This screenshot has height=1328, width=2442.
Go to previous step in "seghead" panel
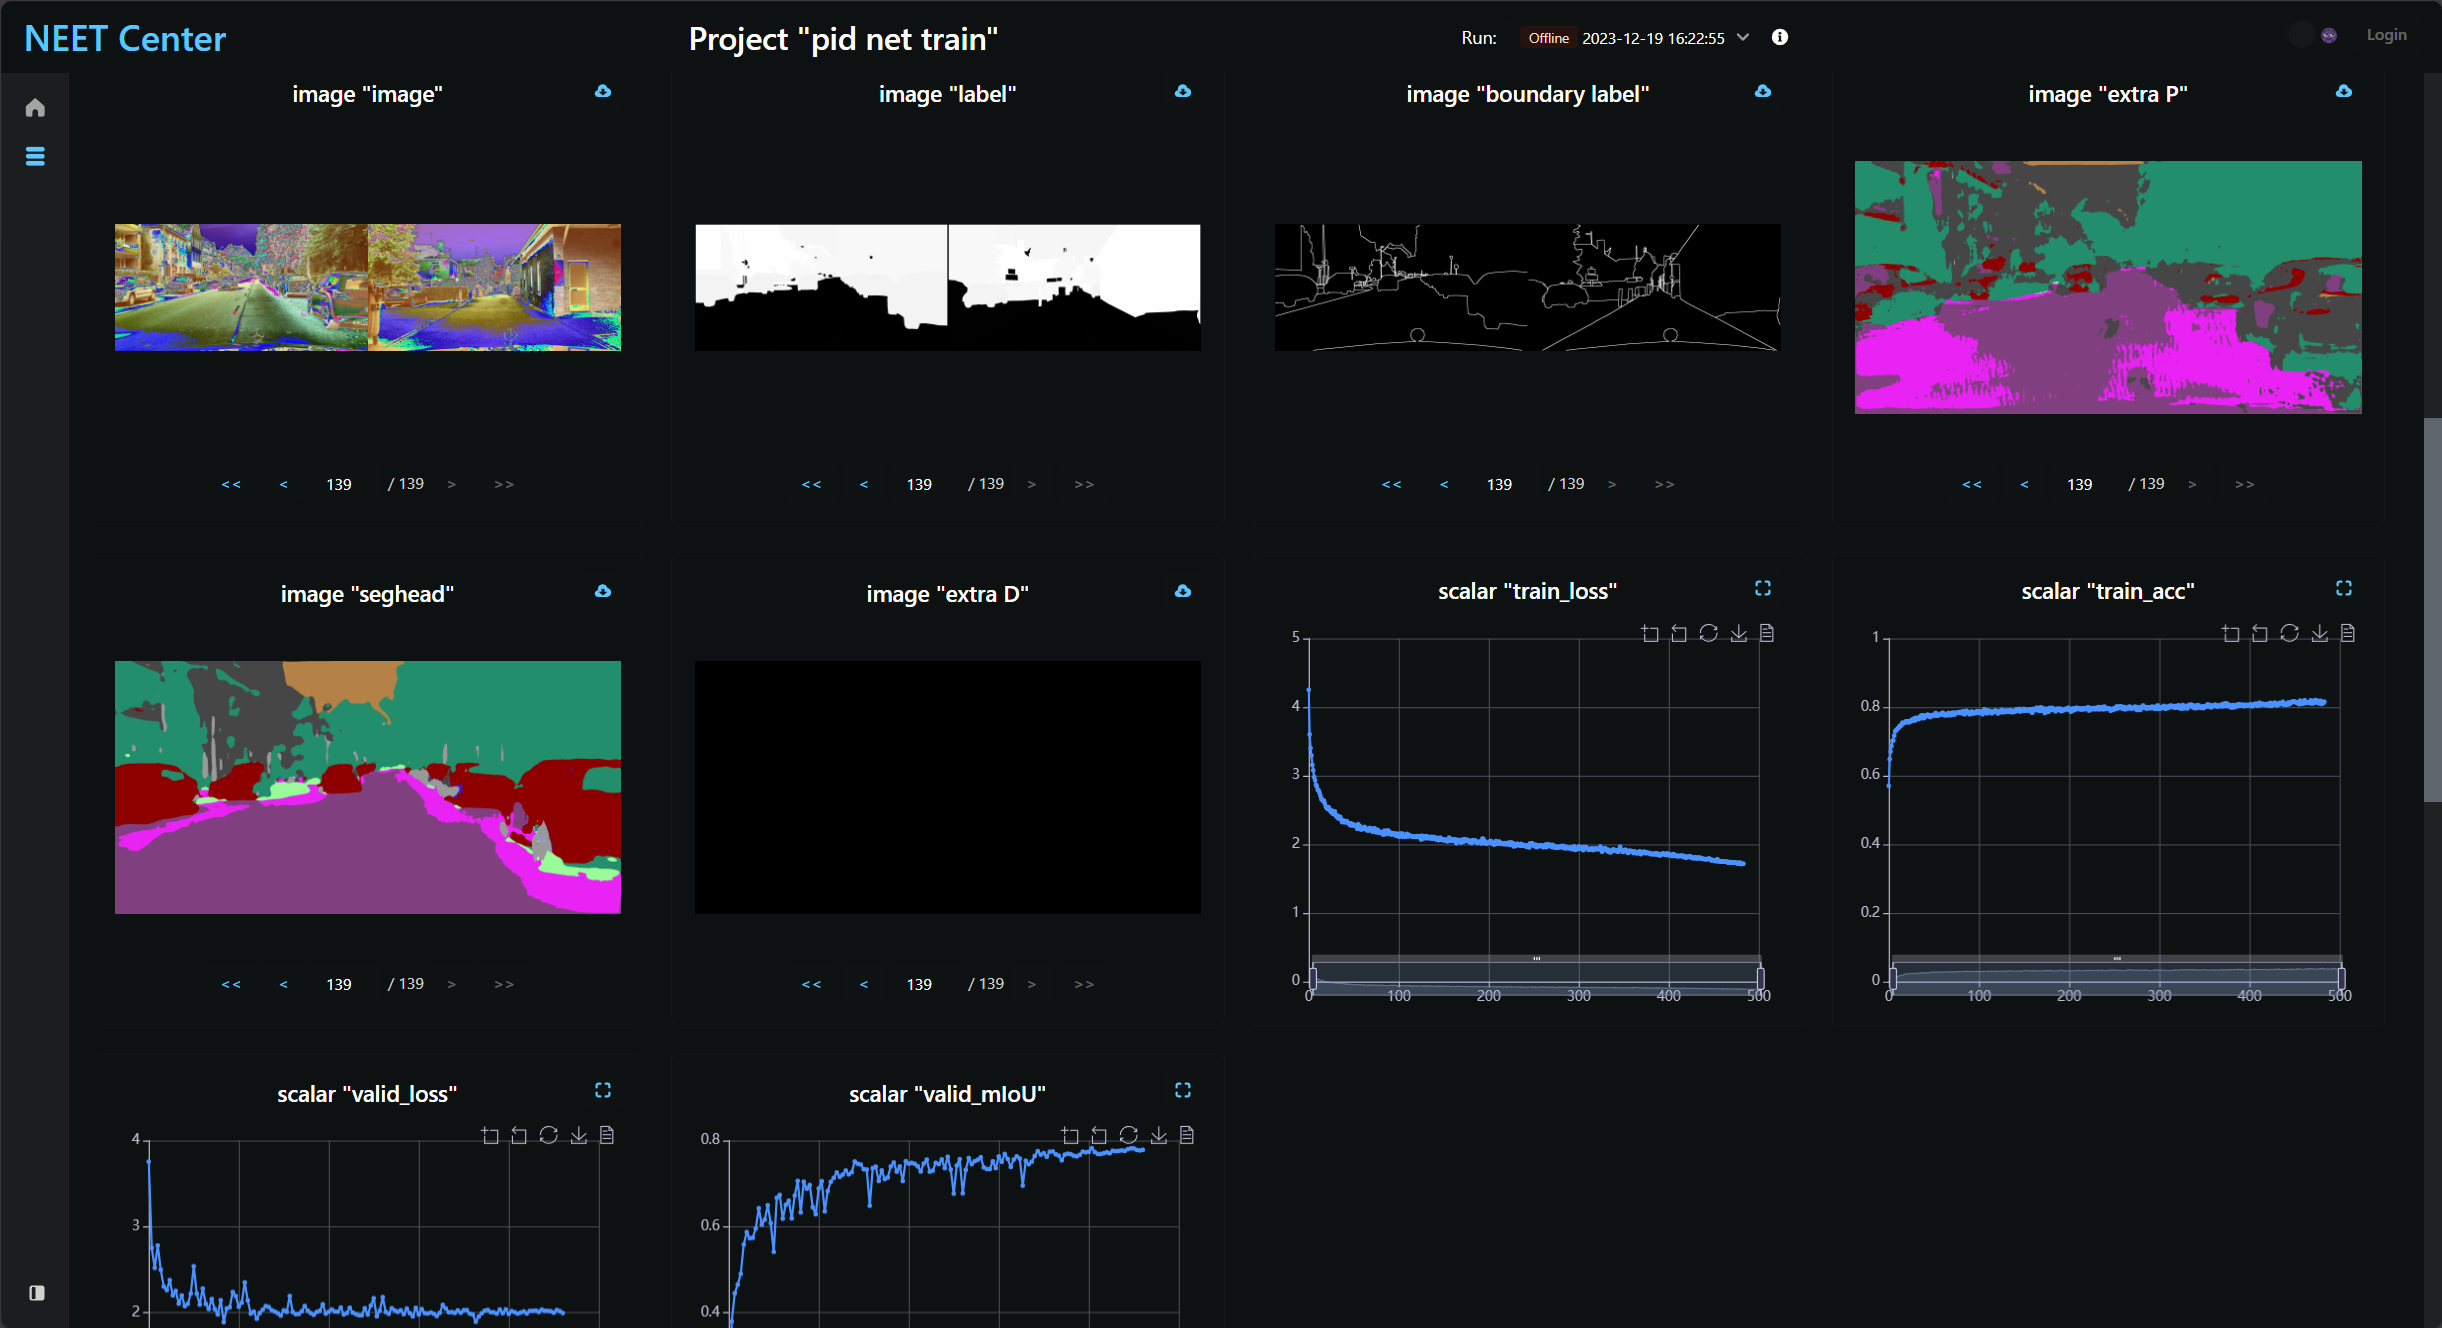point(284,984)
